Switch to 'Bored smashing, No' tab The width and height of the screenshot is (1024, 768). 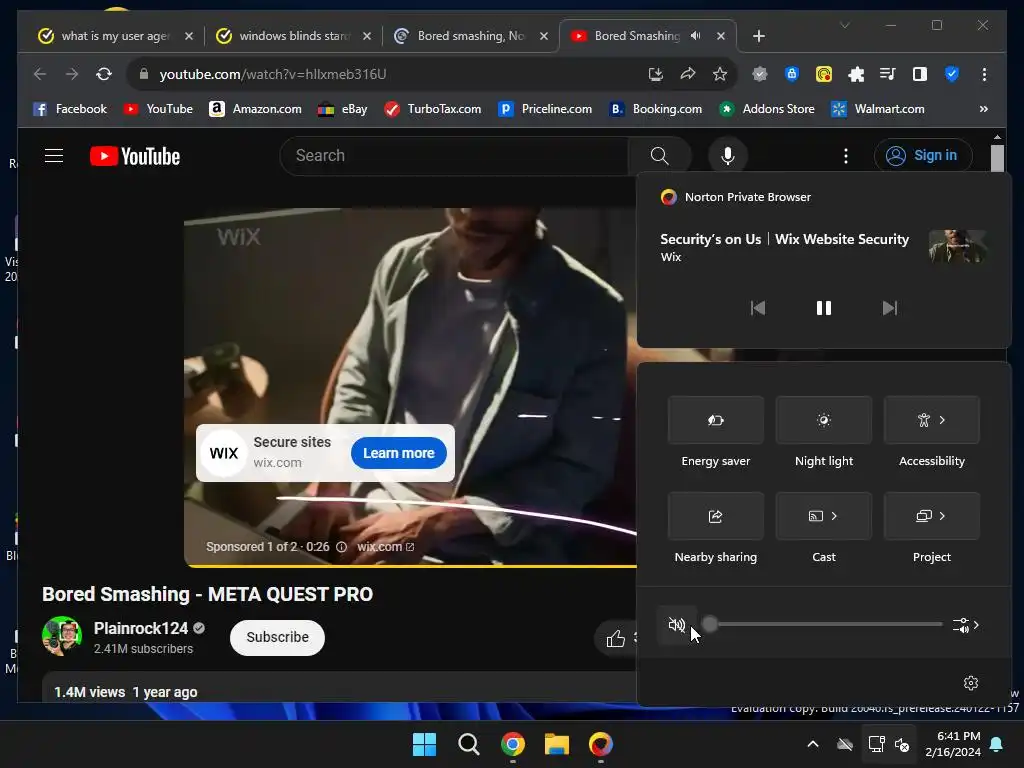(x=470, y=36)
